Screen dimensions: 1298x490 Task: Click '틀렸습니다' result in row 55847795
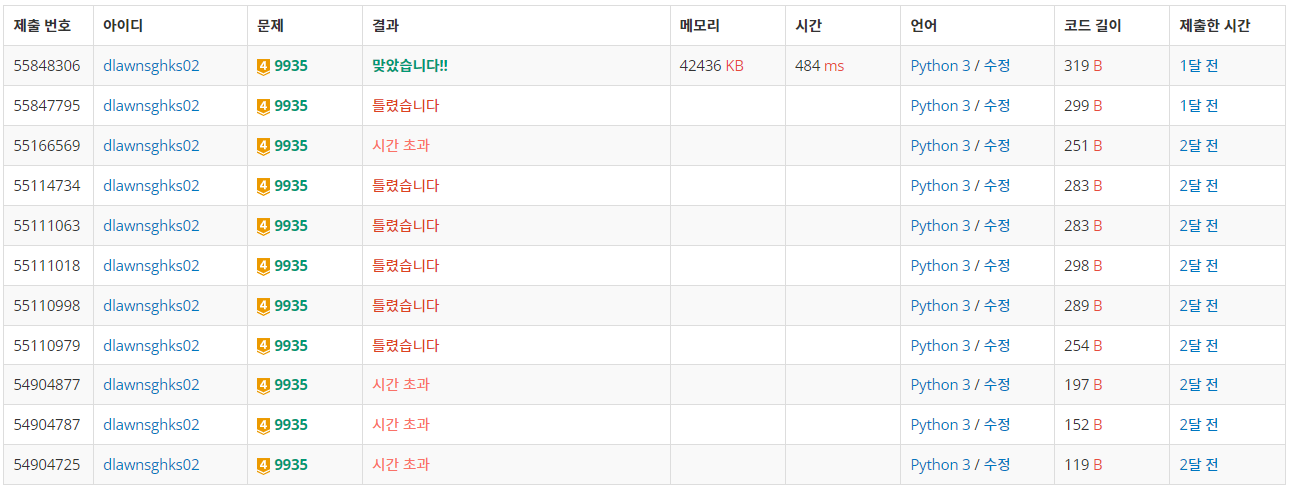point(405,106)
